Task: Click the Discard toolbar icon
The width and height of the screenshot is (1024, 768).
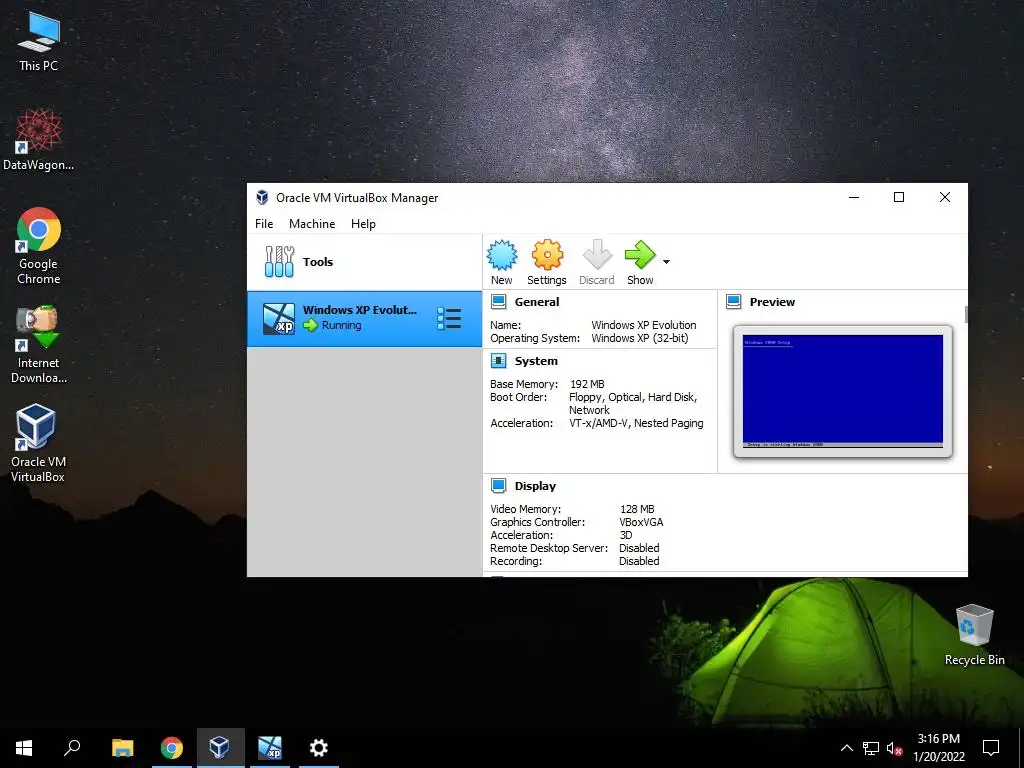Action: 596,255
